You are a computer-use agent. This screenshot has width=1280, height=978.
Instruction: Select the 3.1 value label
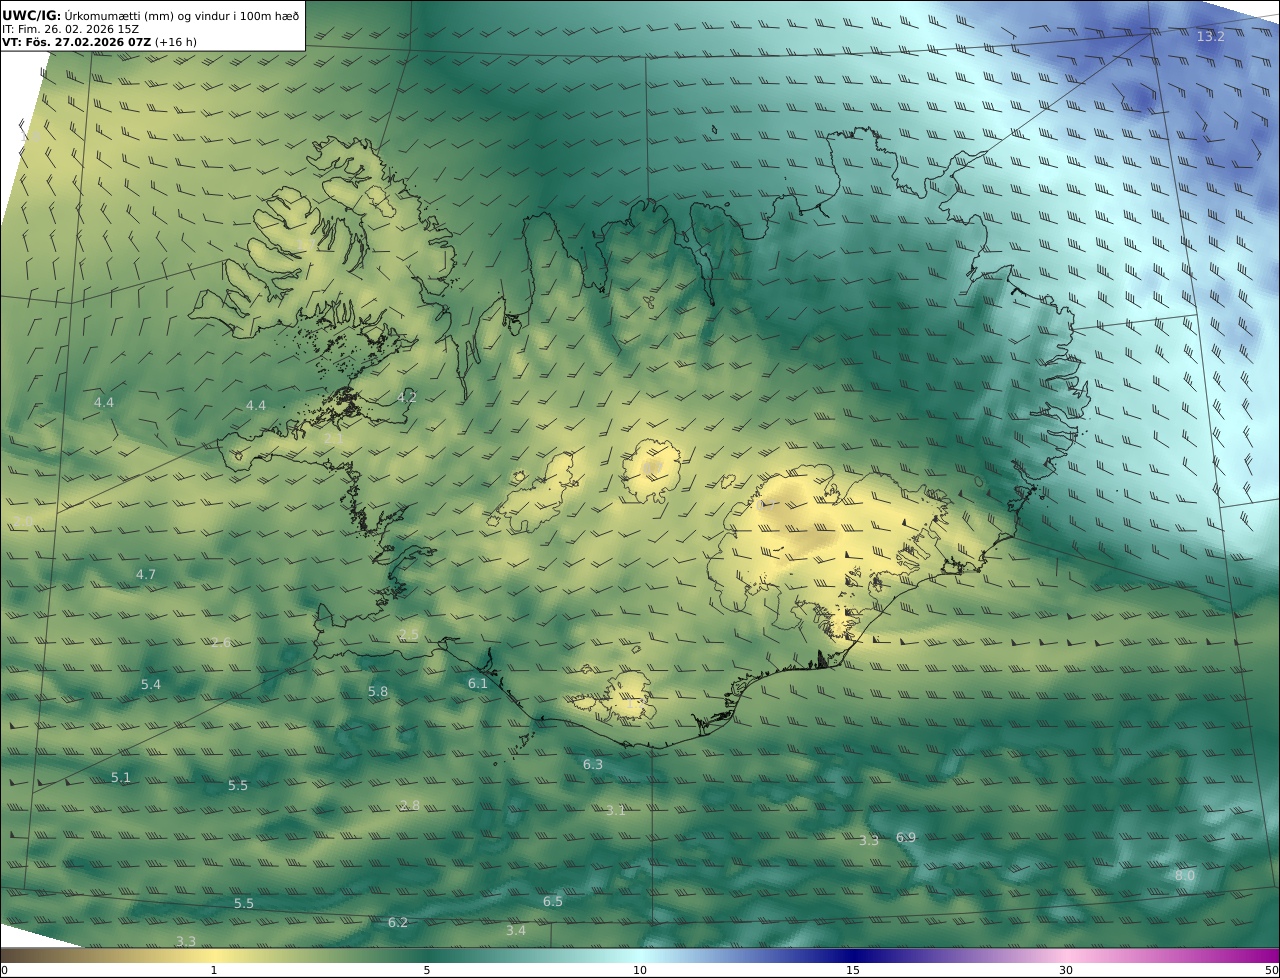[x=615, y=810]
